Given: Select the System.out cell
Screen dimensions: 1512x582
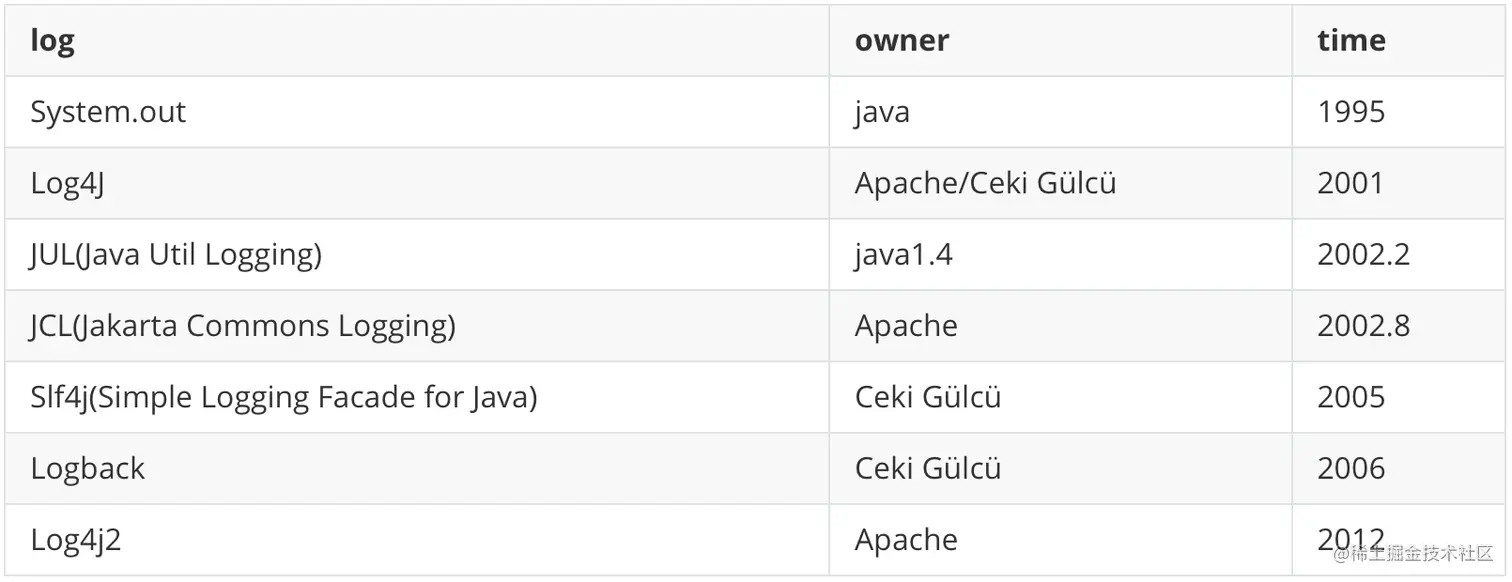Looking at the screenshot, I should (x=108, y=112).
